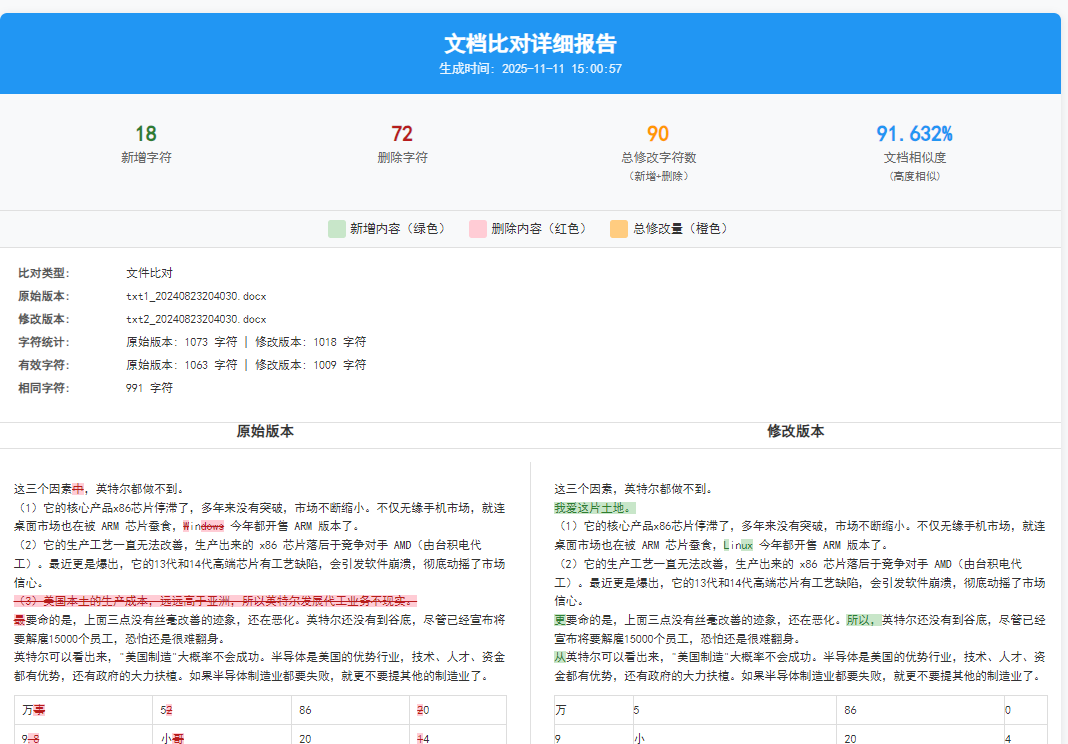Screen dimensions: 1068x744
Task: Click the 删除内容（红色）legend text
Action: point(541,229)
